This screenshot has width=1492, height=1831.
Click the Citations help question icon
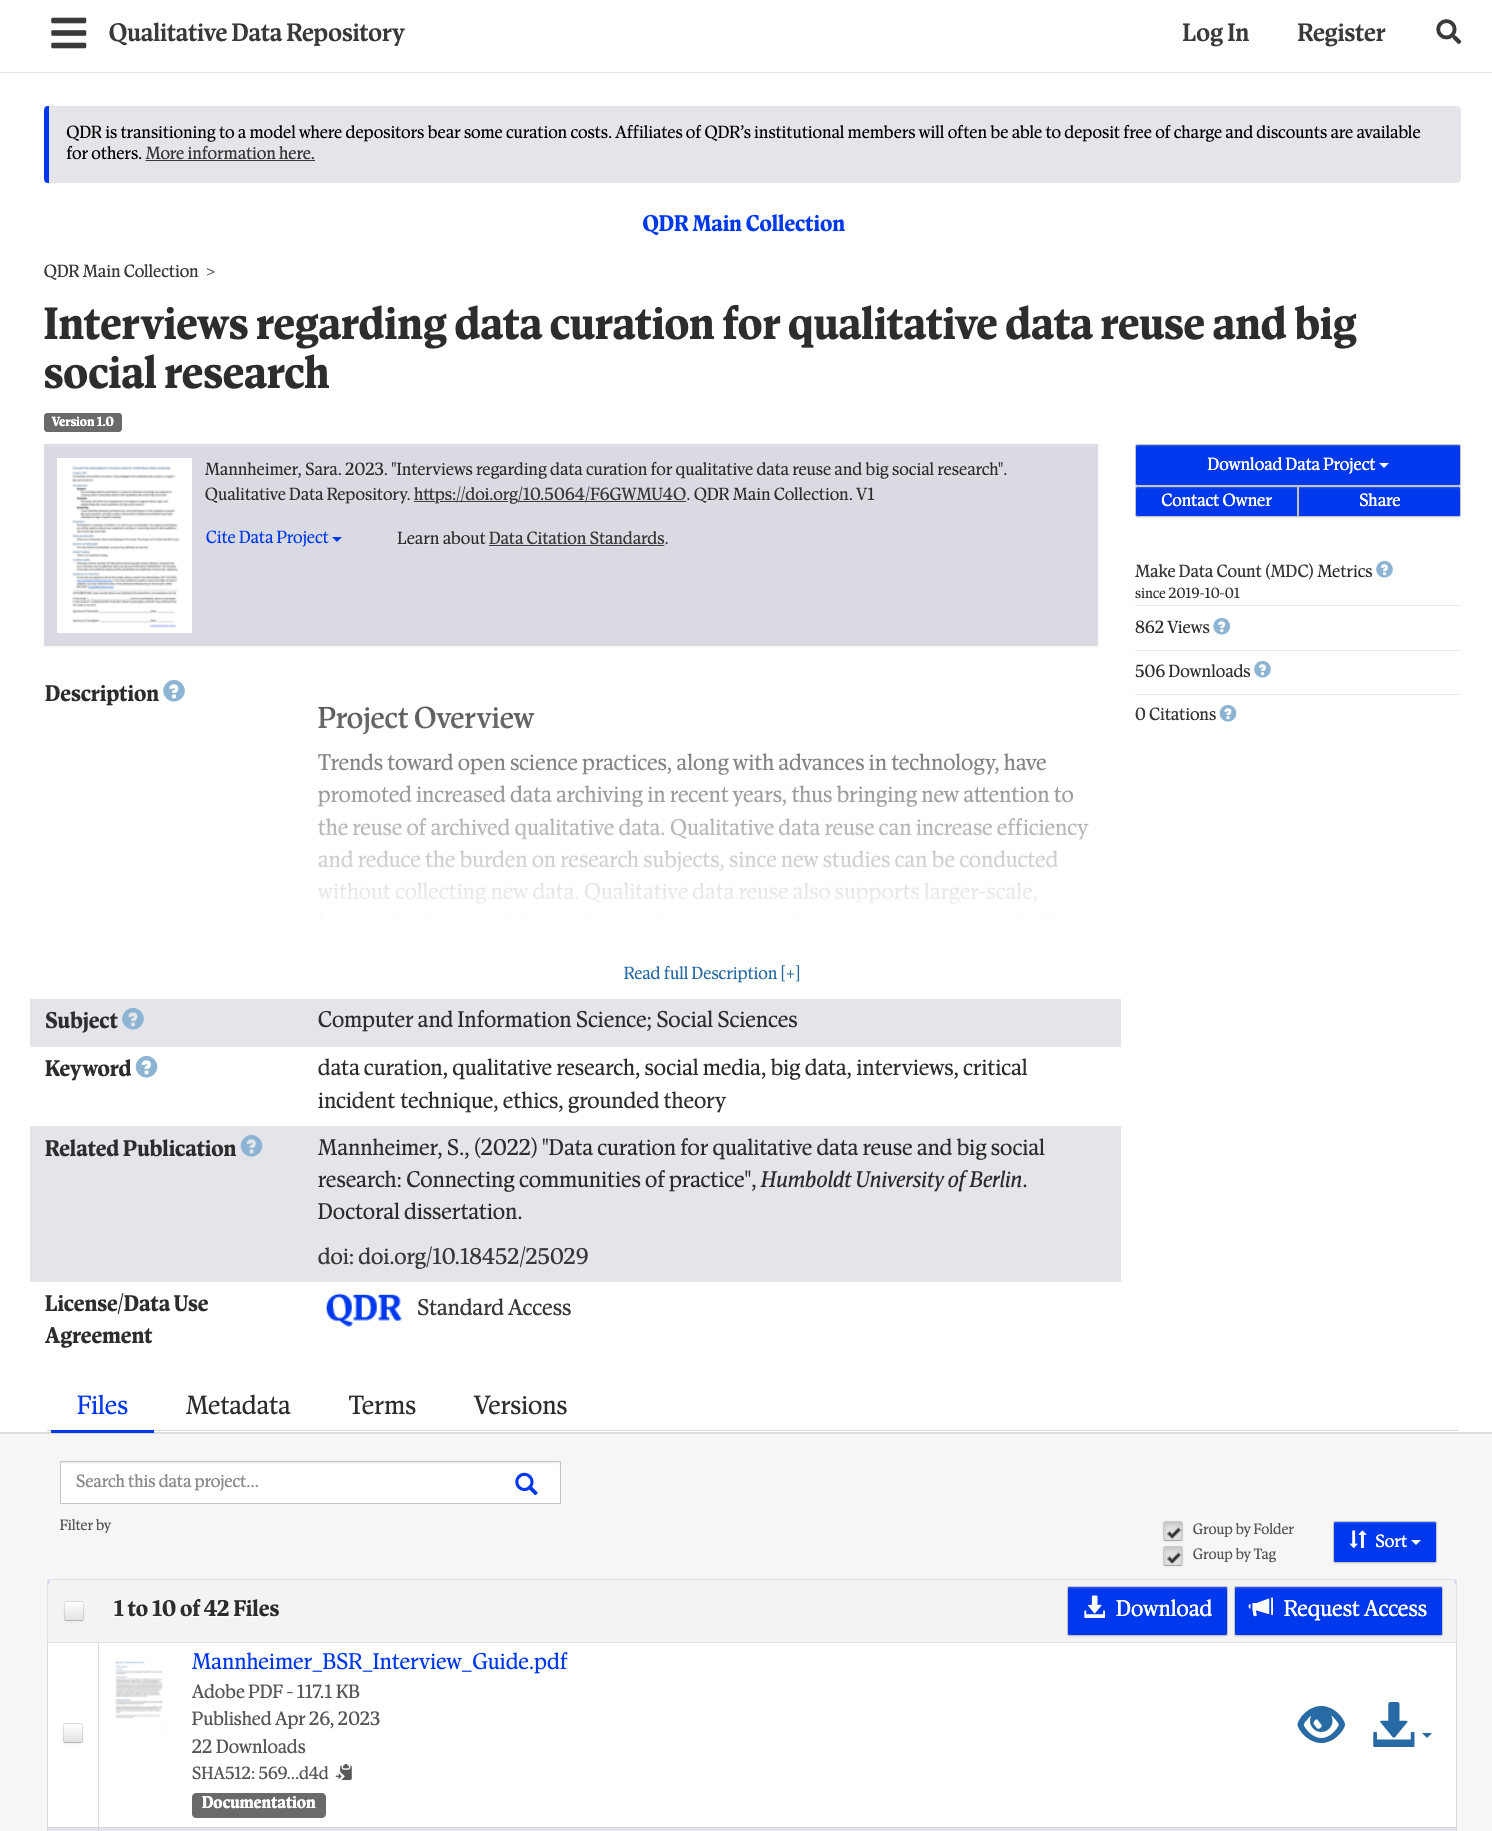(x=1228, y=713)
